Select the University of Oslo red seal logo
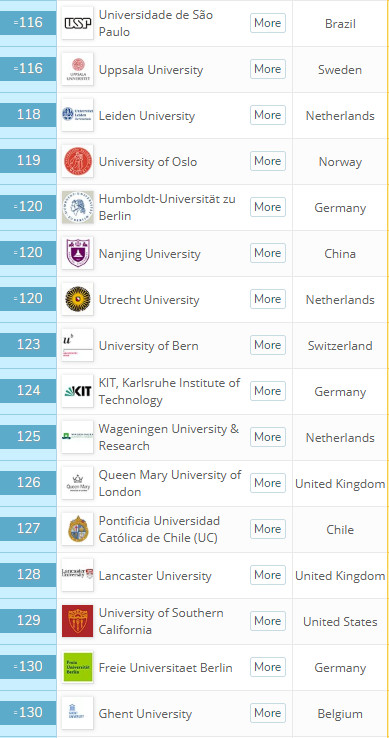The image size is (389, 738). 78,161
